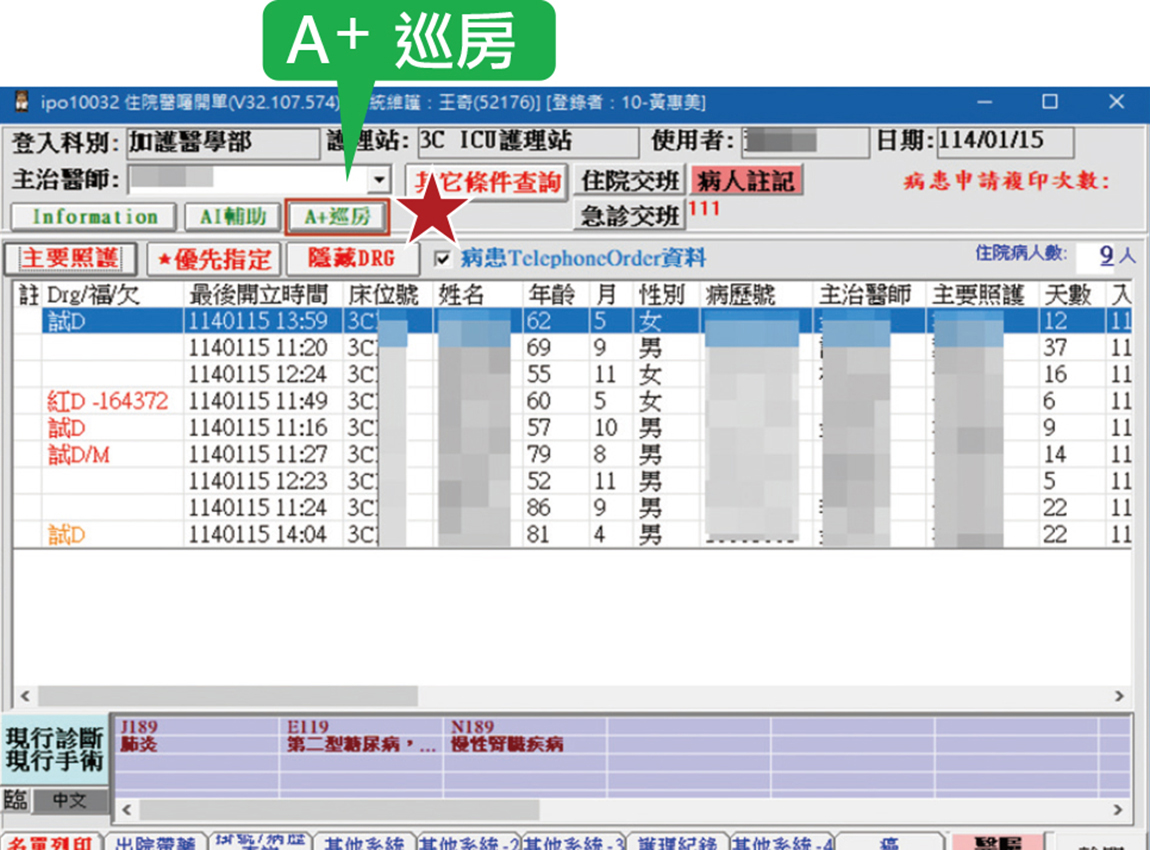This screenshot has width=1150, height=850.
Task: Open 其它條件查詢 search
Action: [x=487, y=181]
